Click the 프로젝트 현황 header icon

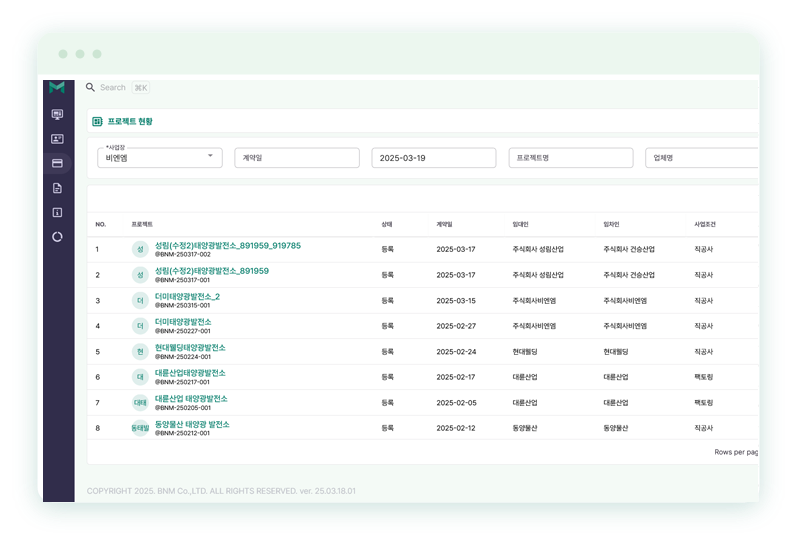tap(97, 121)
